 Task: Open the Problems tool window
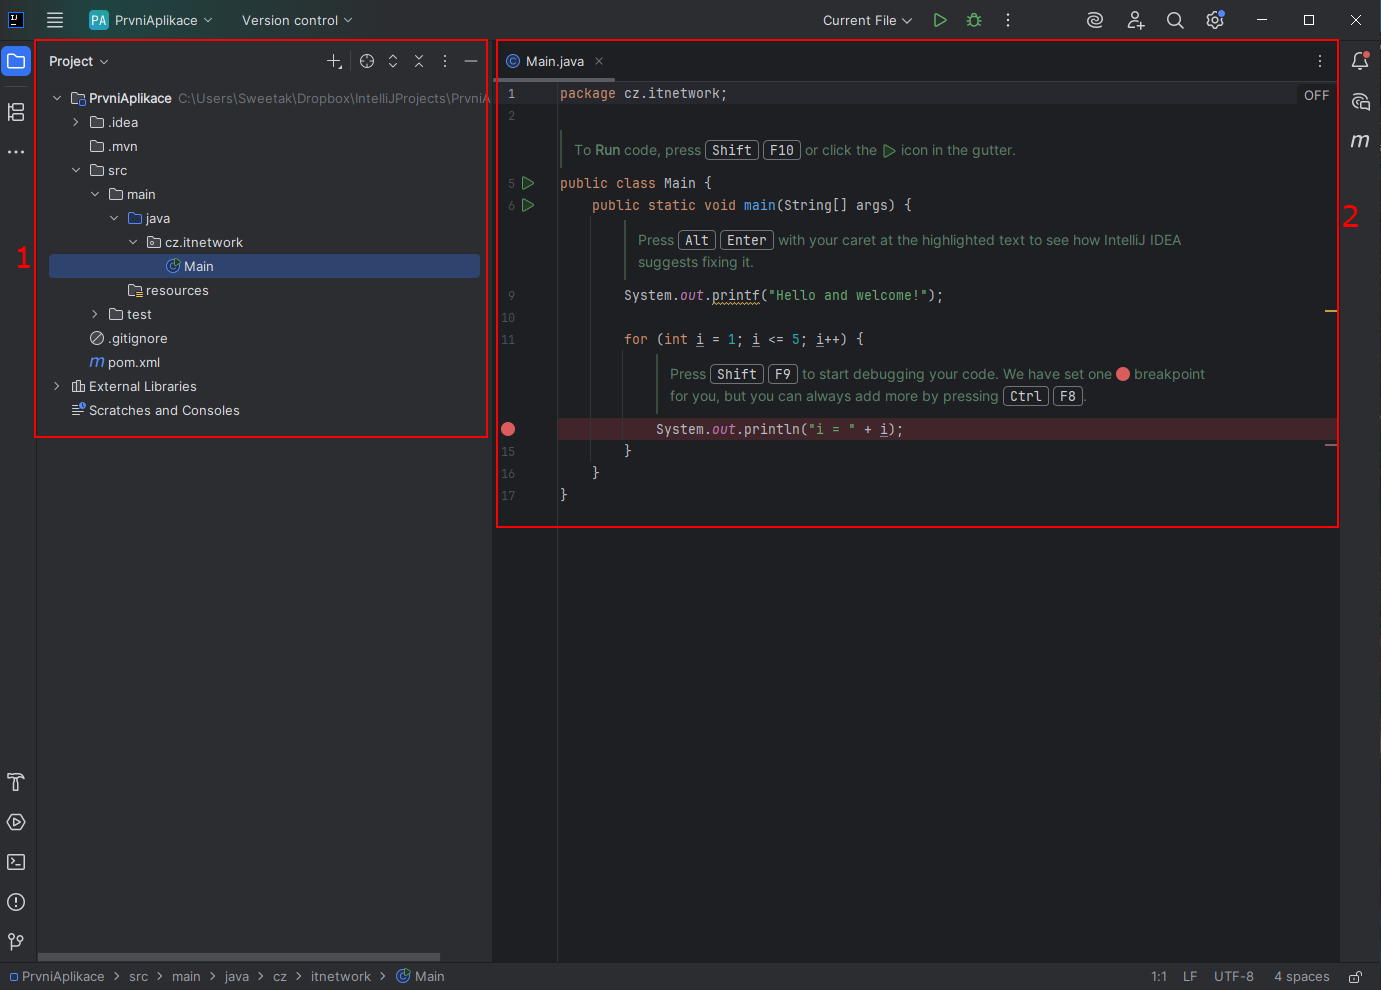[16, 902]
